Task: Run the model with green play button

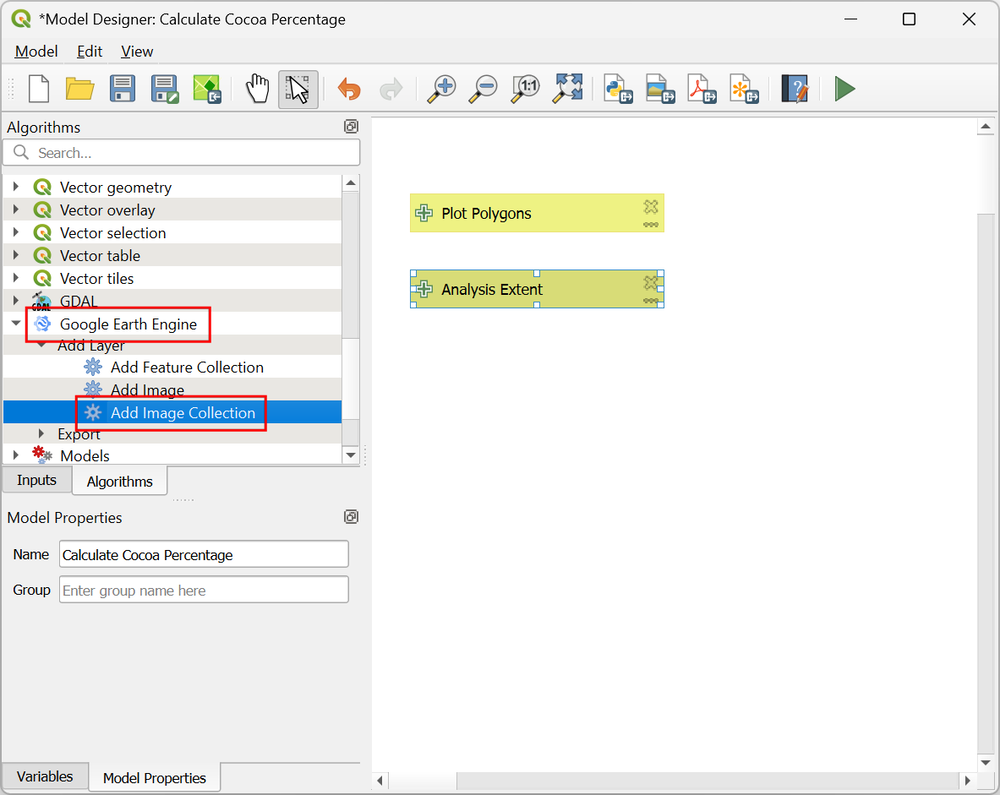Action: [x=845, y=89]
